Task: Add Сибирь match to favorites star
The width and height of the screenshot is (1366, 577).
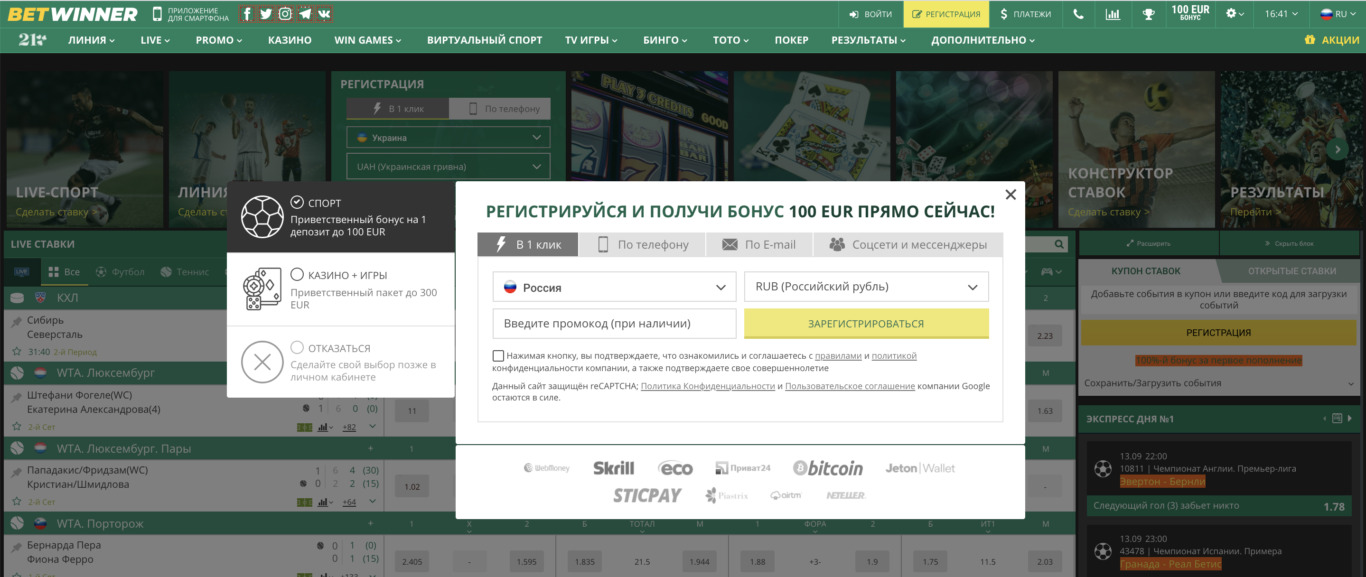Action: pos(16,352)
